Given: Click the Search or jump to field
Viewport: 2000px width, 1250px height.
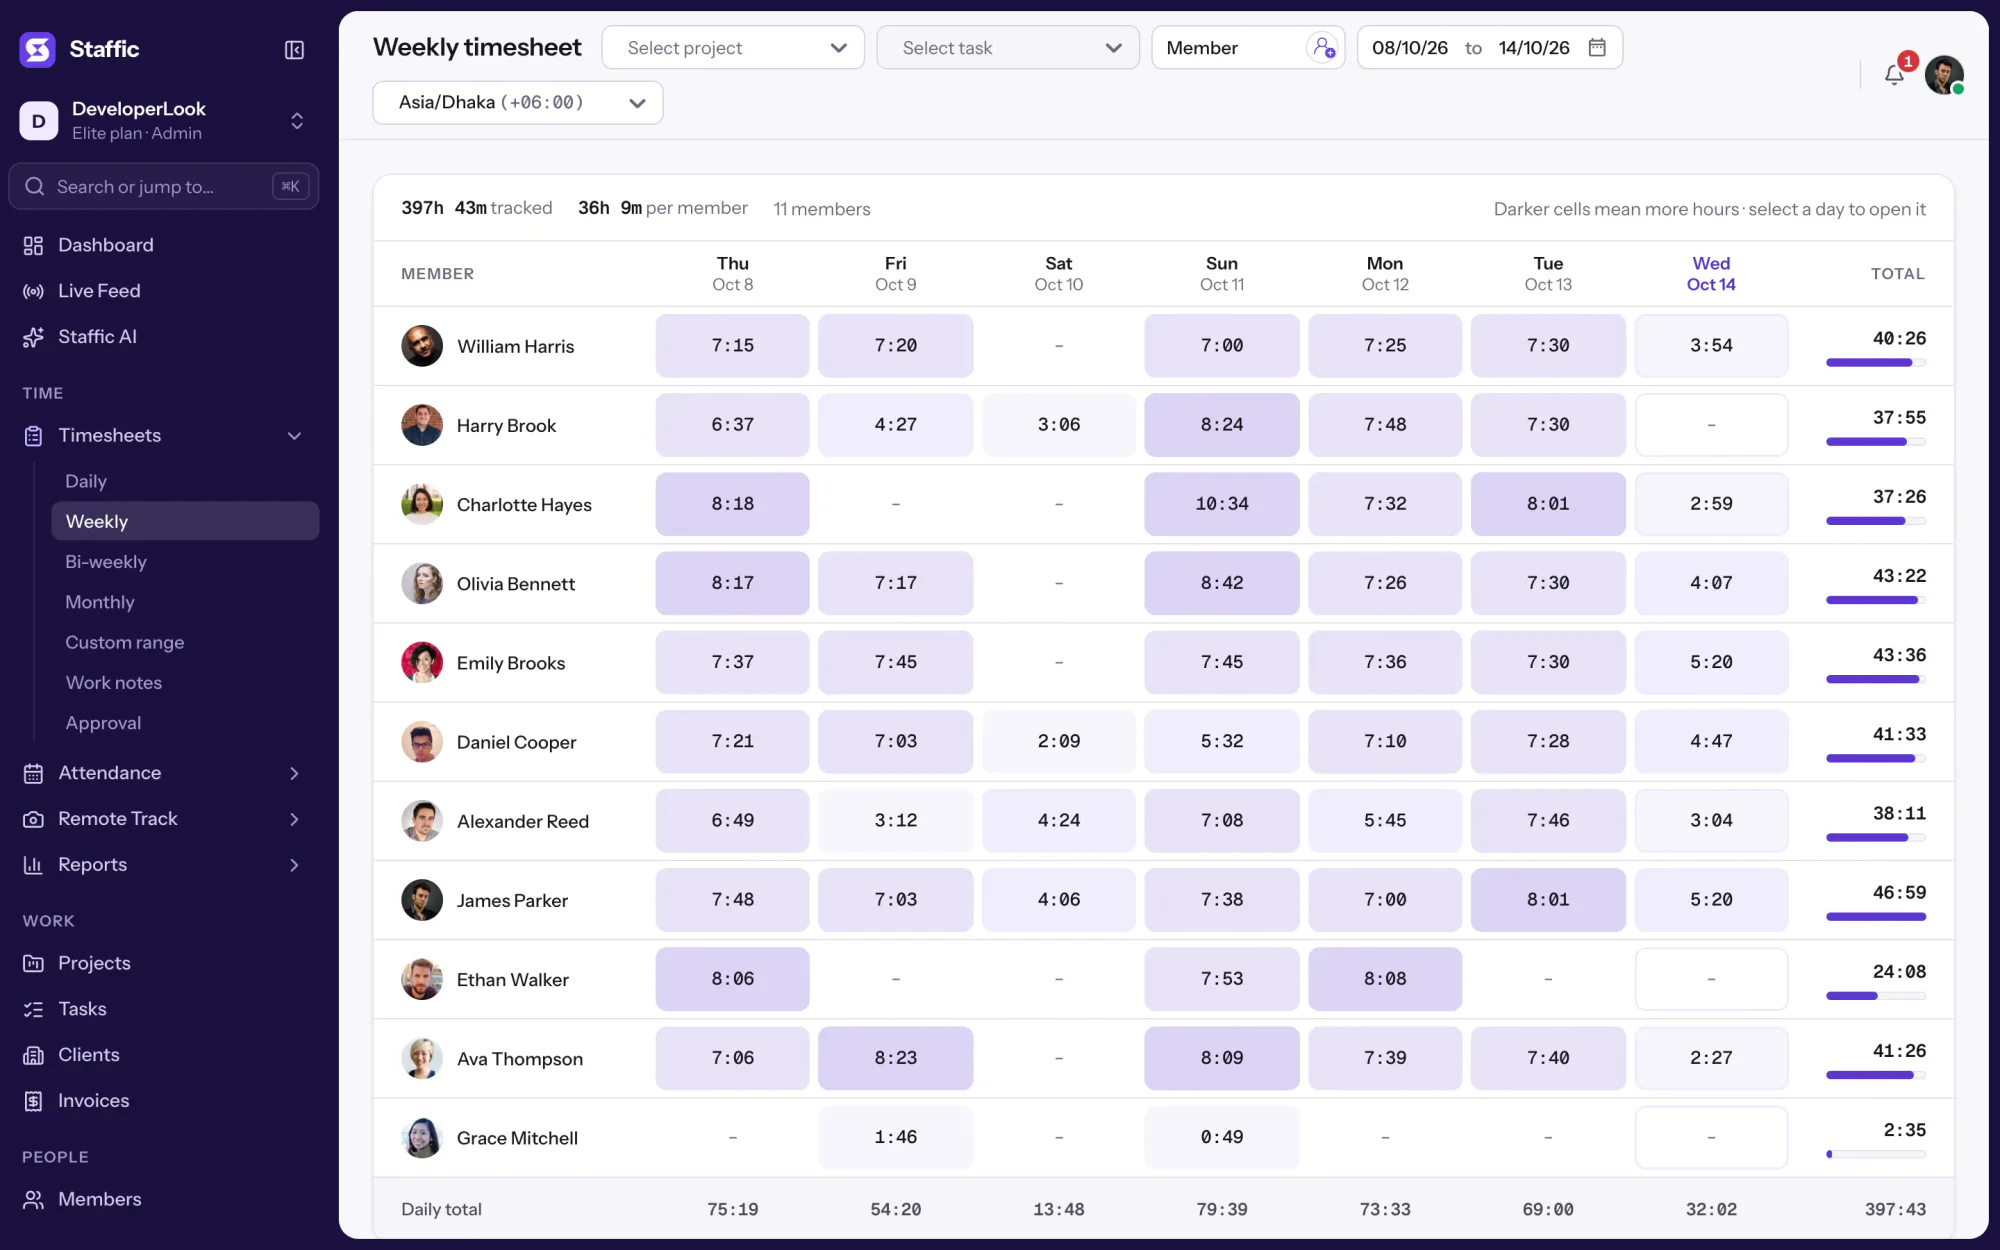Looking at the screenshot, I should point(164,187).
